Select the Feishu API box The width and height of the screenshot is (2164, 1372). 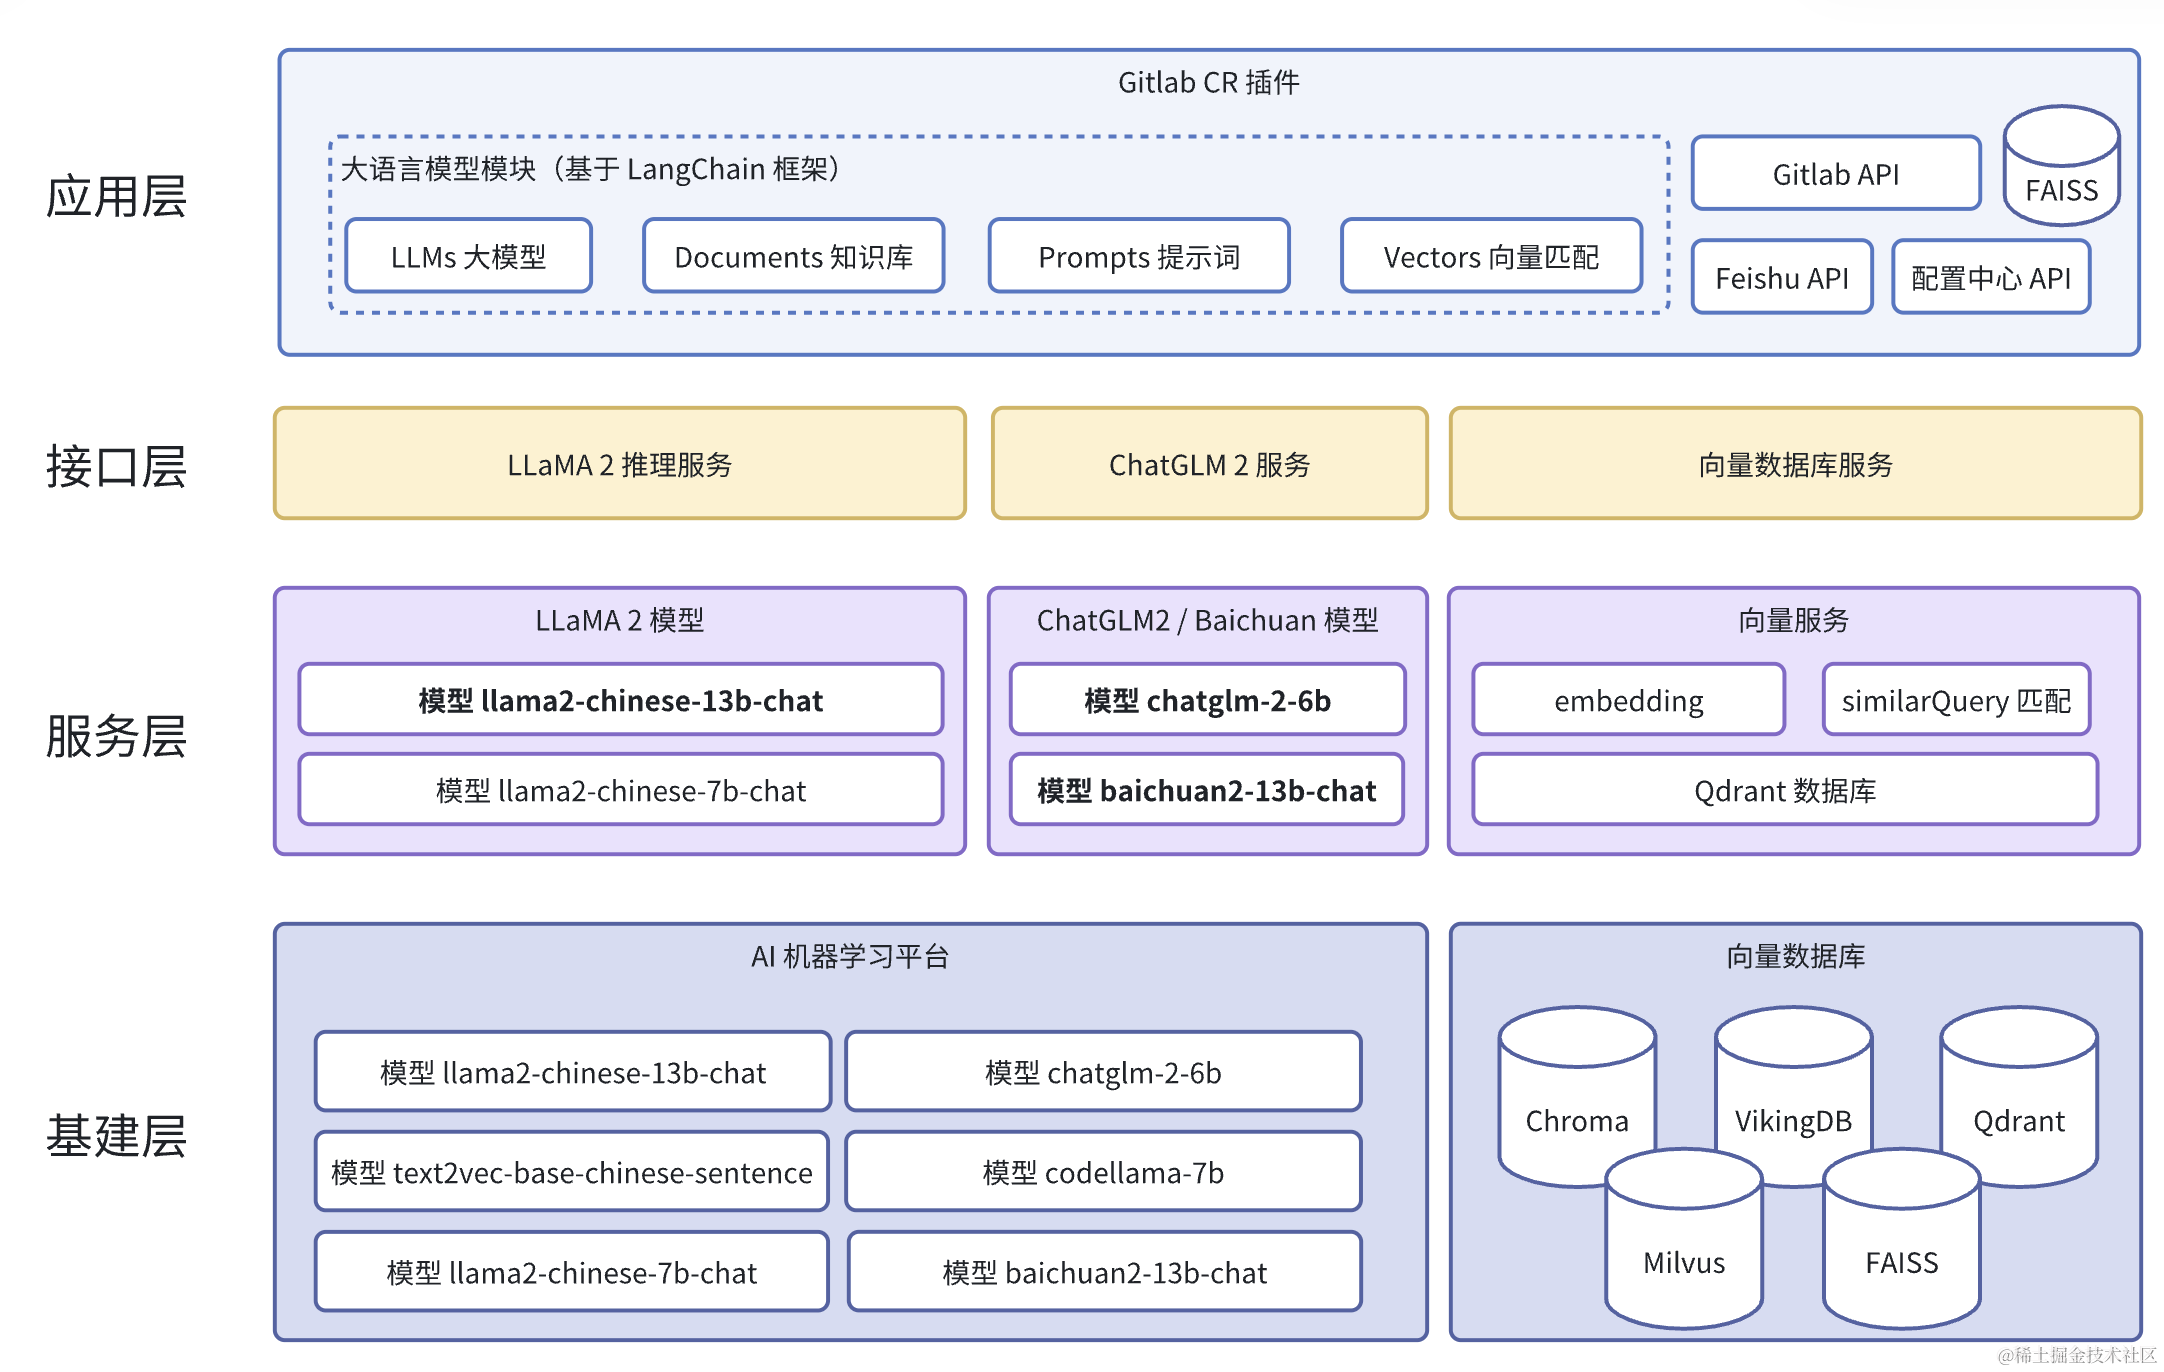(1782, 277)
